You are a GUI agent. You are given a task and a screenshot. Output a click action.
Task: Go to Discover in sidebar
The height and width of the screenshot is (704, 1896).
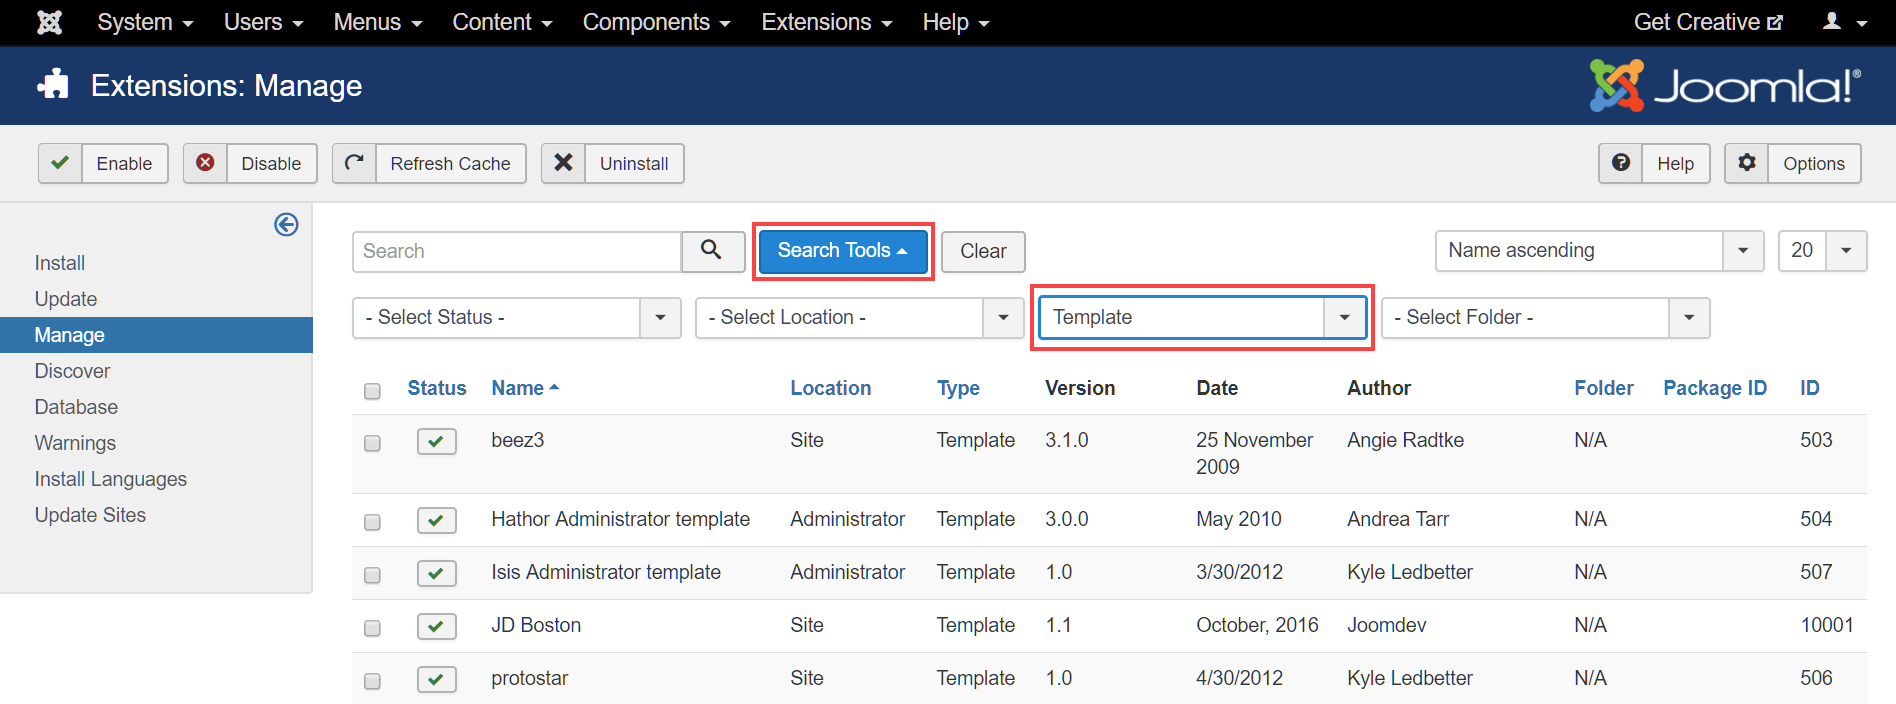[72, 371]
